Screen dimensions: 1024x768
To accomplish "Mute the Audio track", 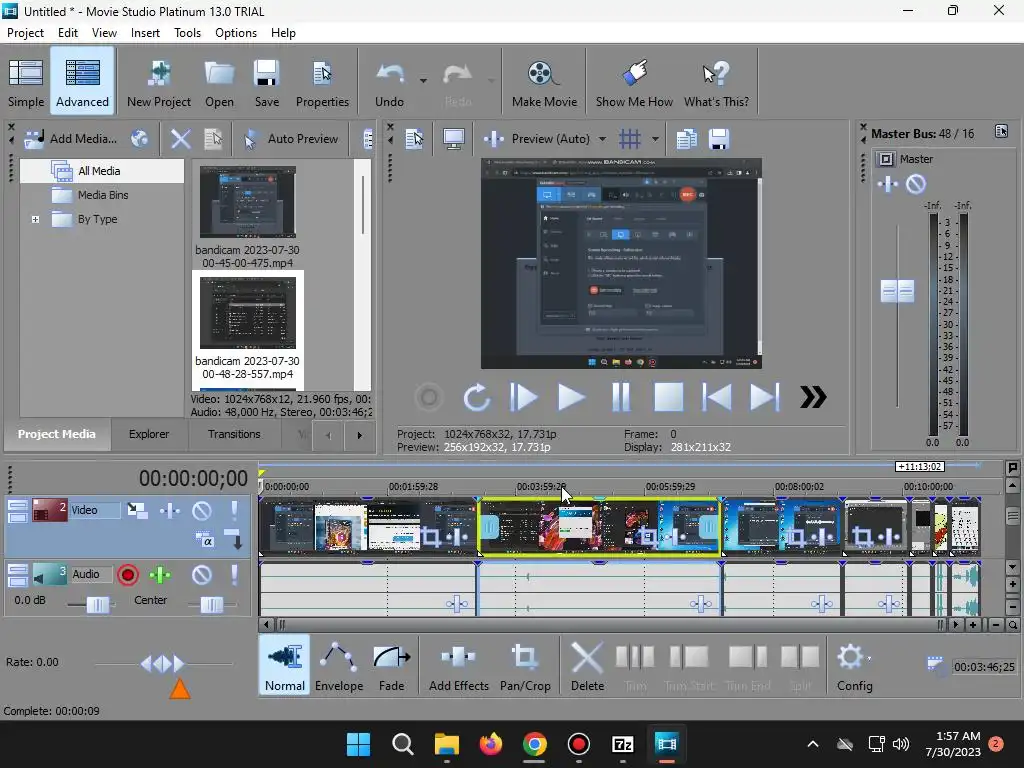I will click(202, 575).
